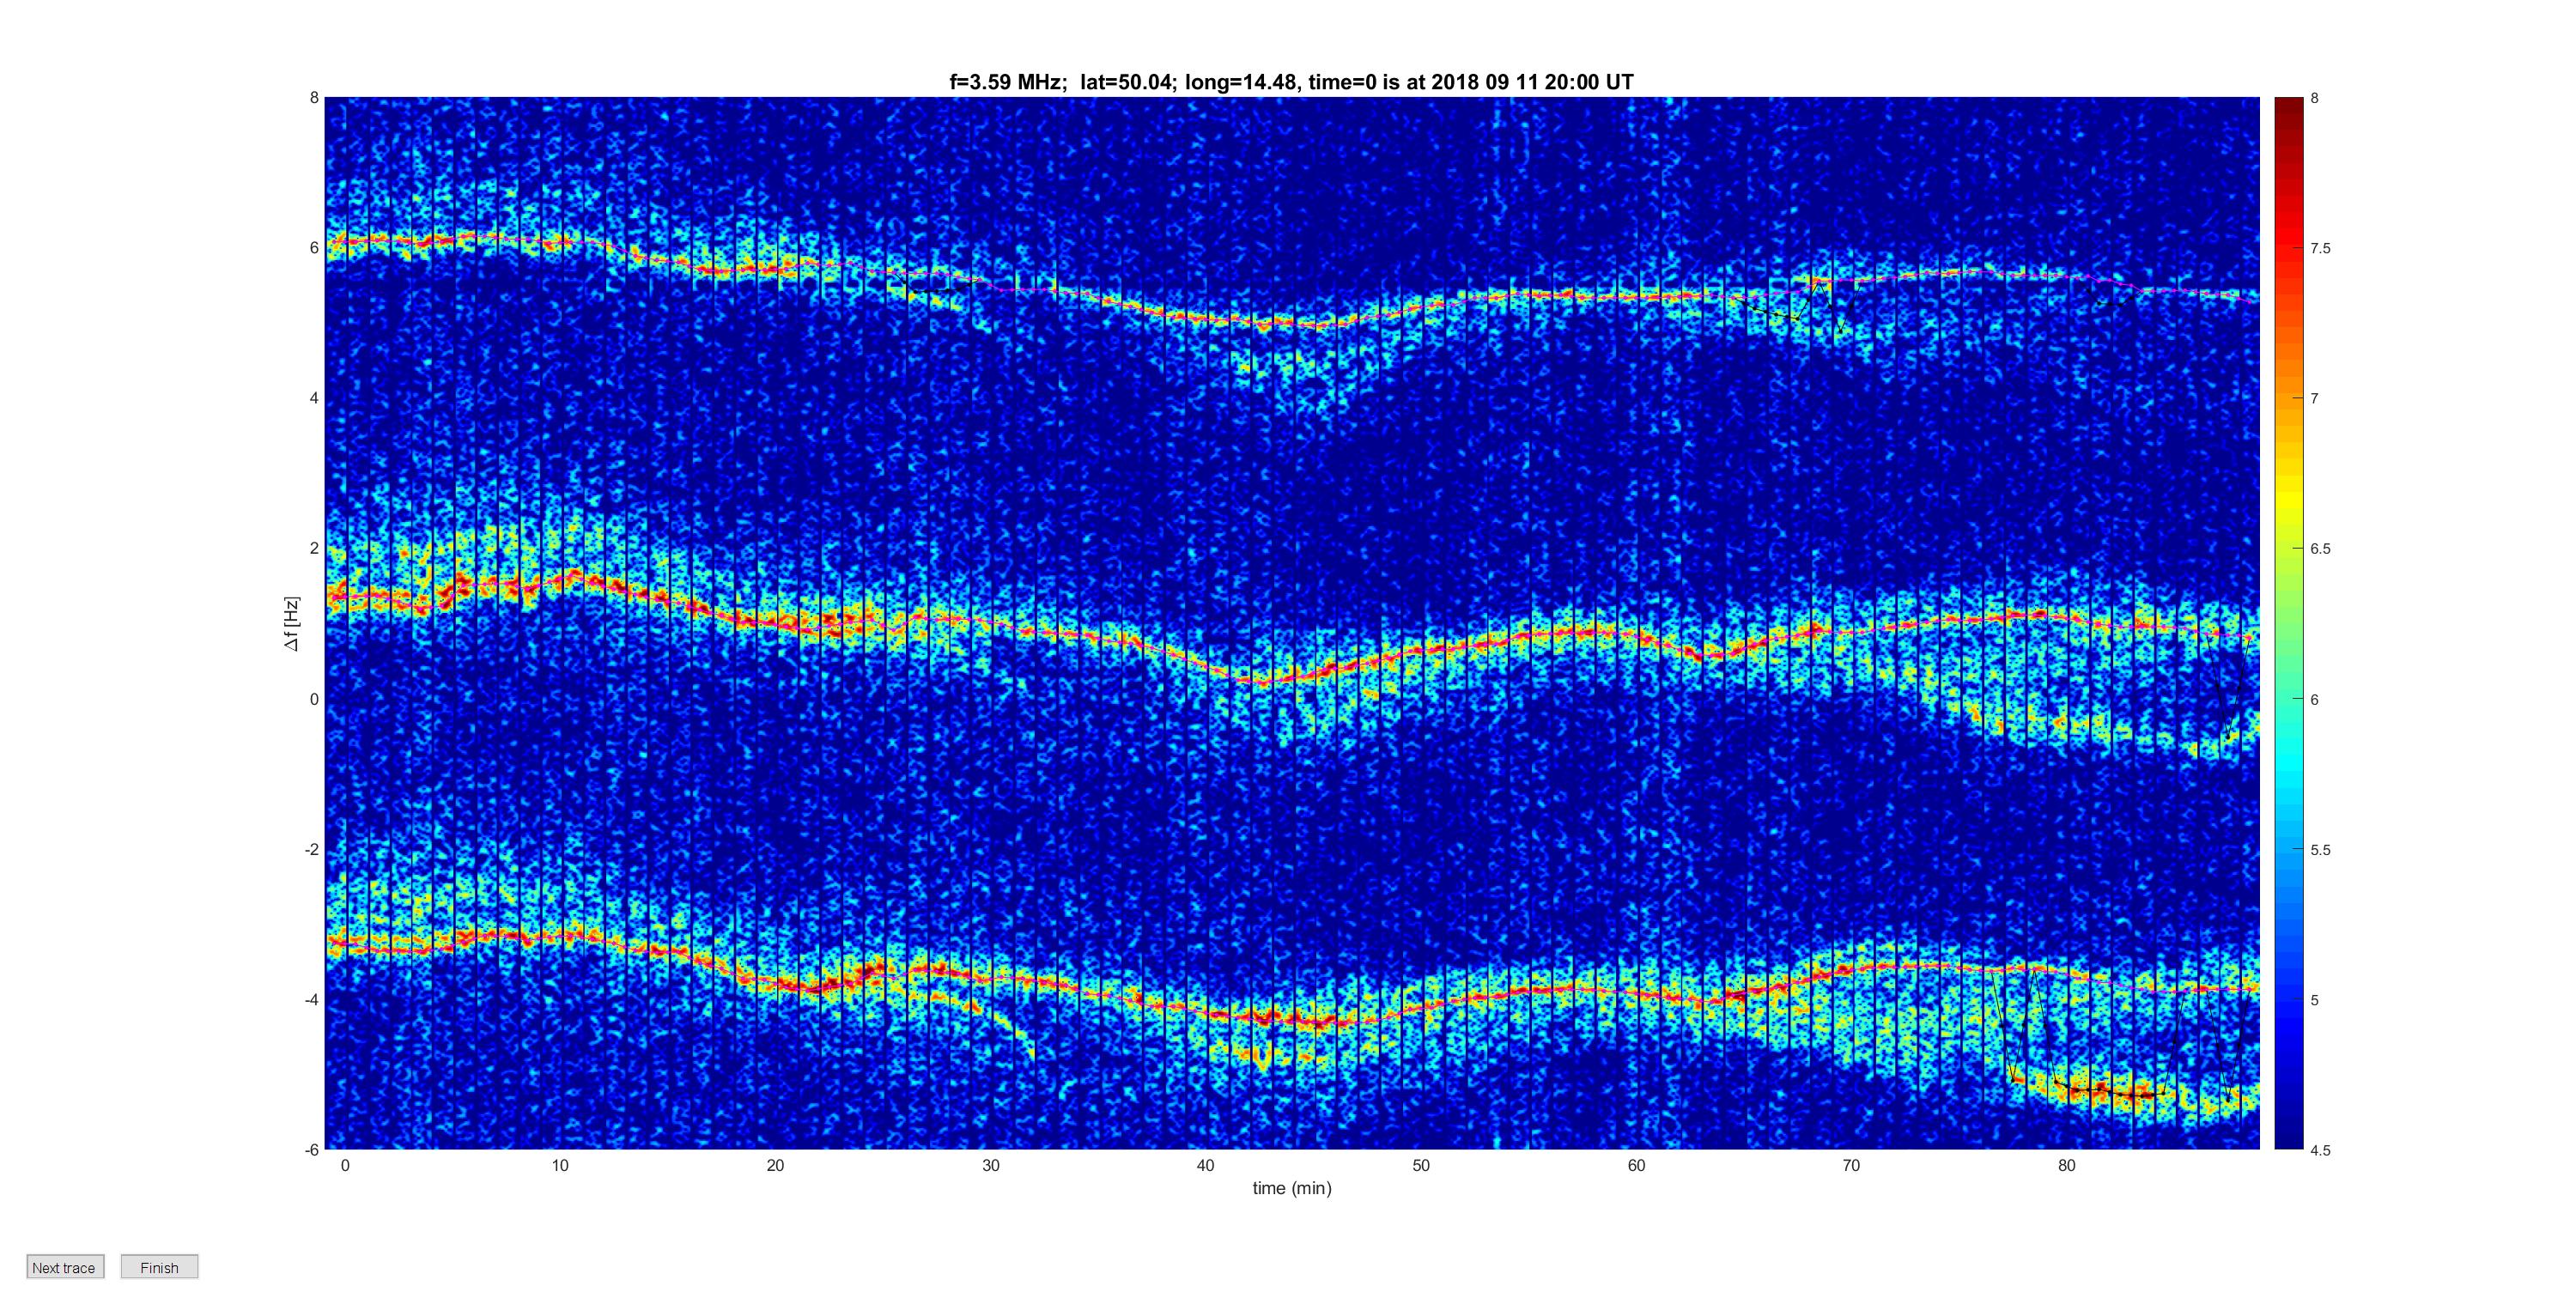Click y-axis tick label -4

point(312,1000)
